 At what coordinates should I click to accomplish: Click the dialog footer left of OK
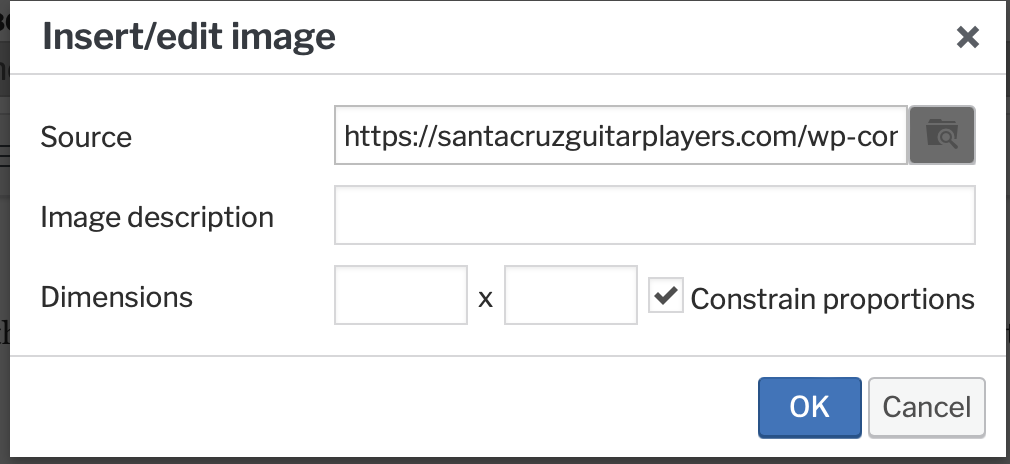click(400, 407)
